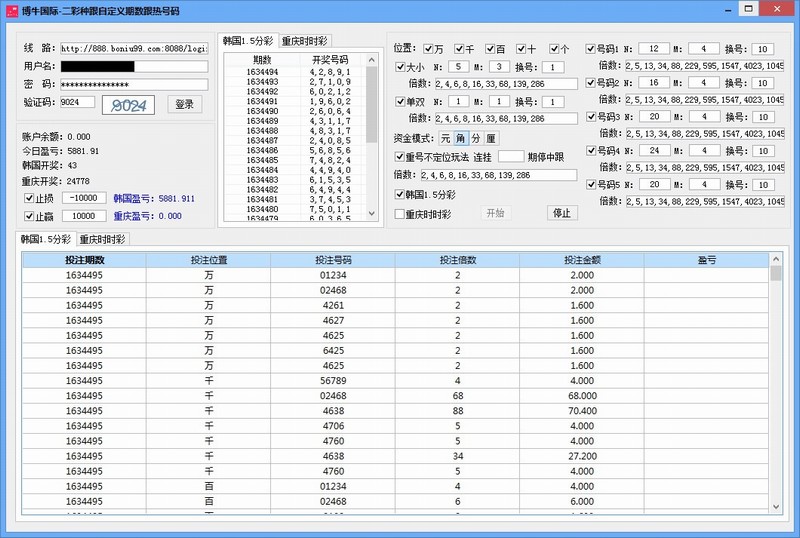Disable the 号码3 checkbox
The width and height of the screenshot is (800, 538).
coord(590,117)
